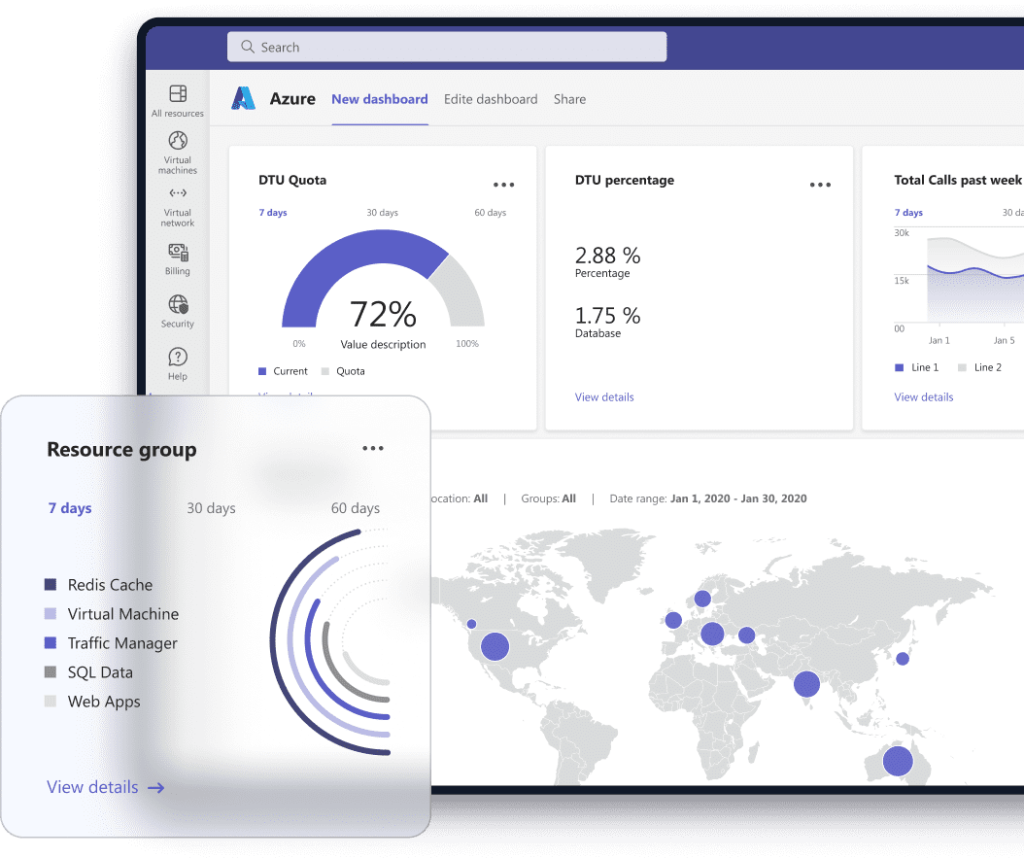Switch to the Edite dashboard tab
This screenshot has width=1024, height=858.
coord(490,99)
